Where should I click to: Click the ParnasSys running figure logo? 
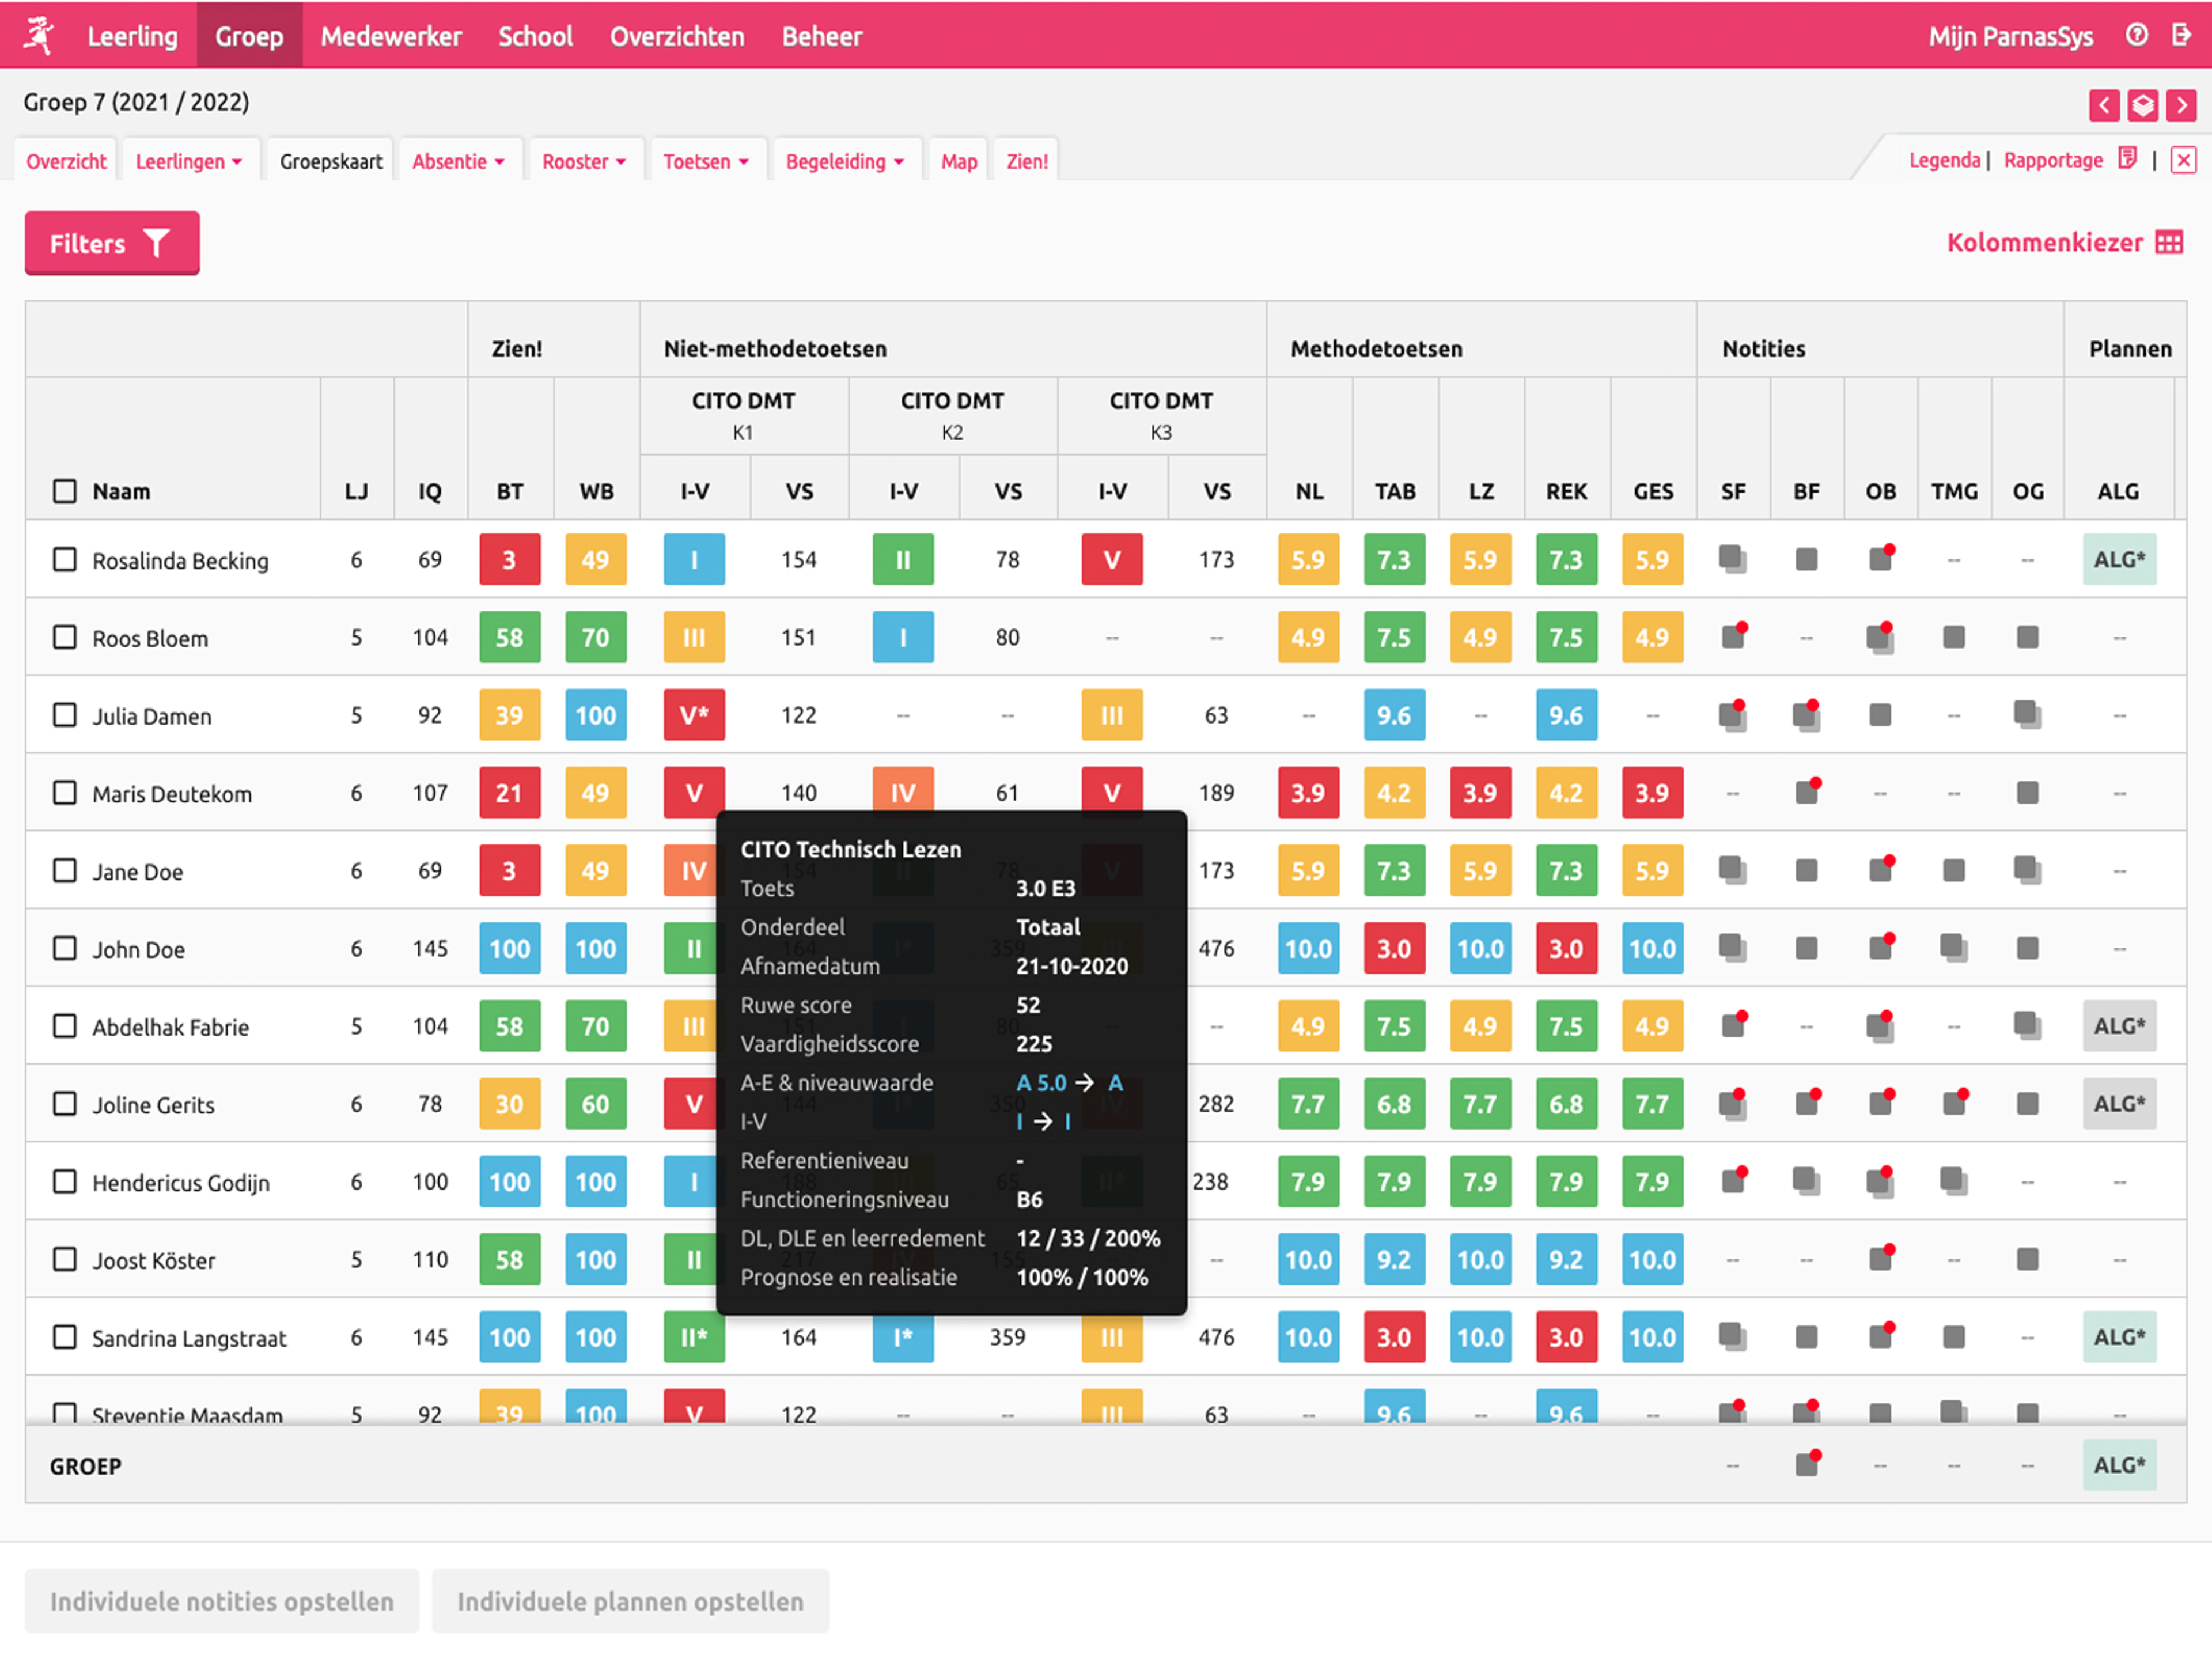click(x=39, y=35)
